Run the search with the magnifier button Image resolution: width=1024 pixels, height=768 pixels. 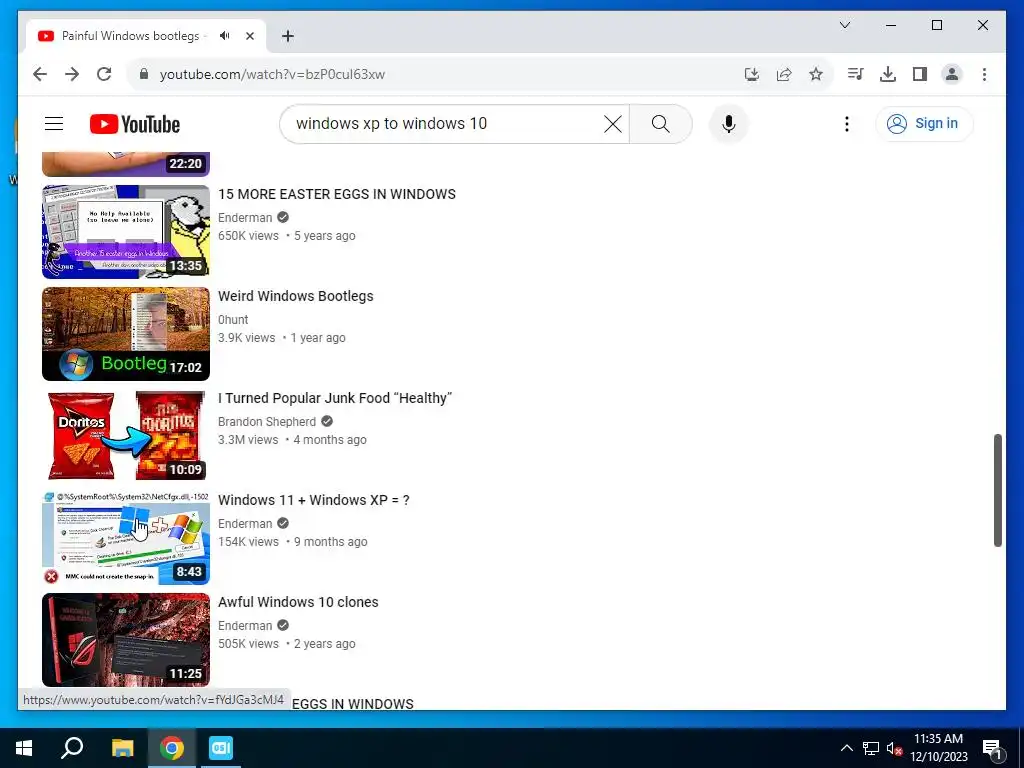pyautogui.click(x=660, y=123)
